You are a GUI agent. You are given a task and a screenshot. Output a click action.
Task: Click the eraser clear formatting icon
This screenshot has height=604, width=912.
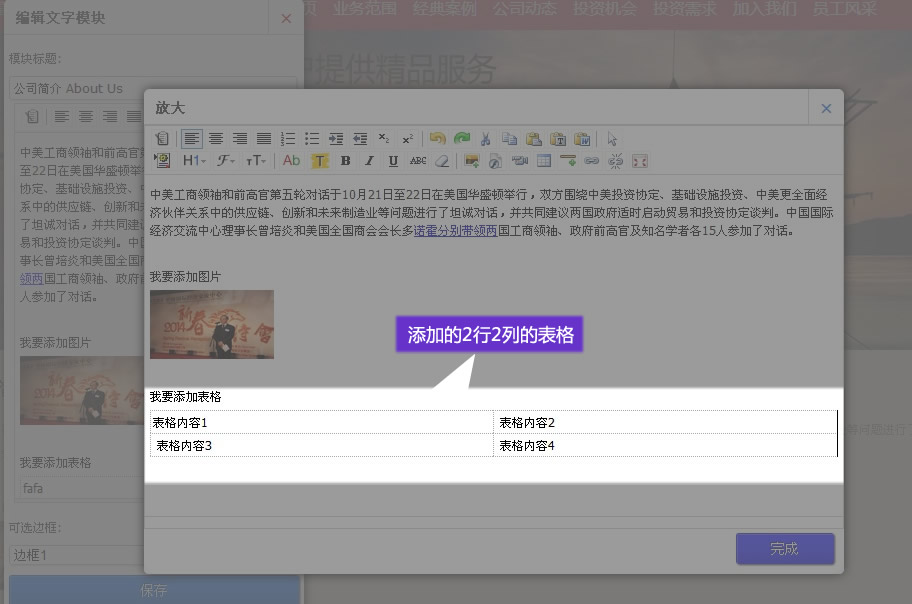[442, 160]
